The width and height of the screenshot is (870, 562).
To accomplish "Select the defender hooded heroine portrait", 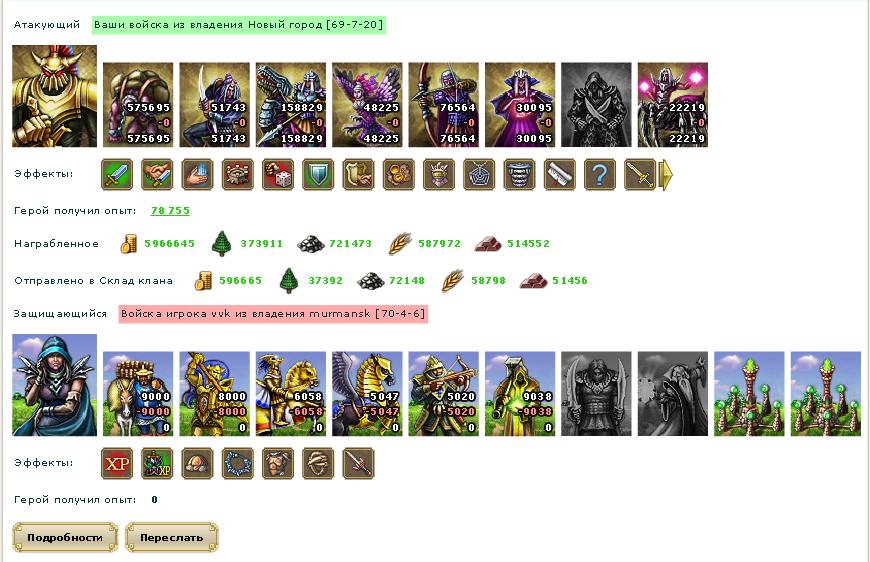I will (54, 385).
